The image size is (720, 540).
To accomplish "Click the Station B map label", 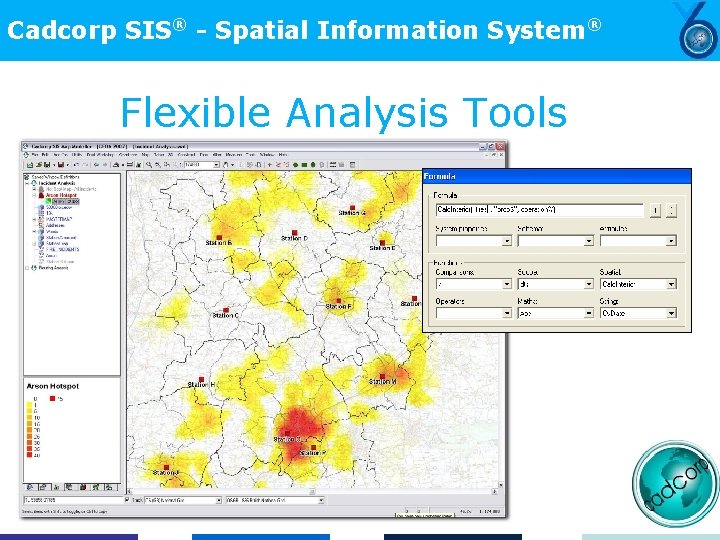I will pyautogui.click(x=219, y=243).
